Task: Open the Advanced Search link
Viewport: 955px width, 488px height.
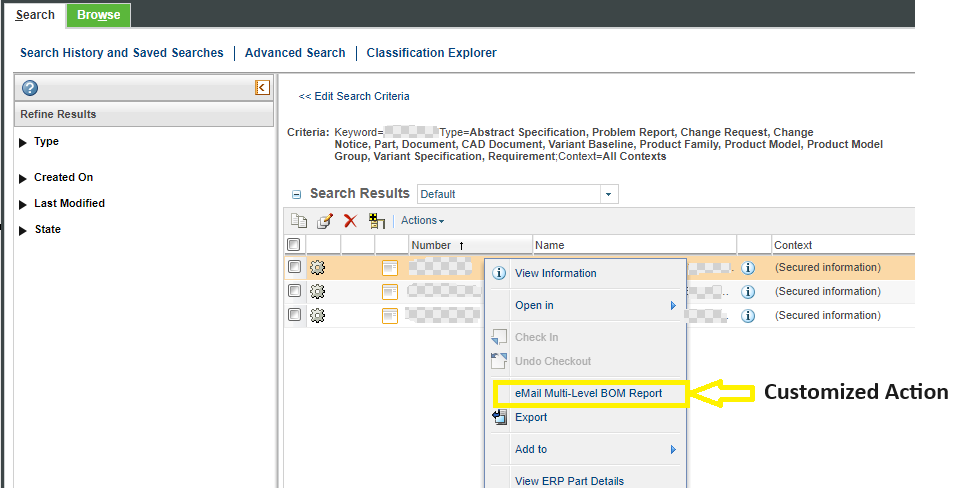Action: [x=295, y=53]
